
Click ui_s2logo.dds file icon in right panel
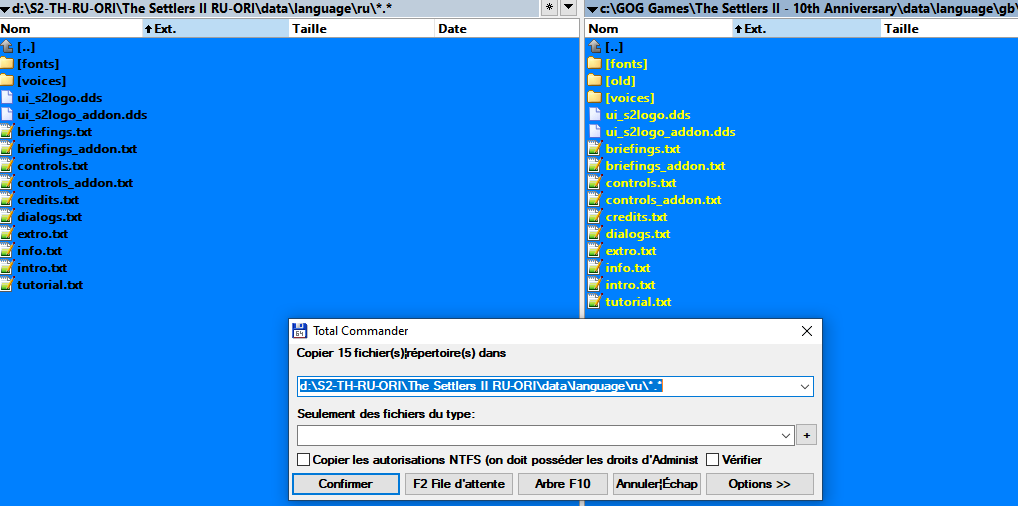coord(595,114)
